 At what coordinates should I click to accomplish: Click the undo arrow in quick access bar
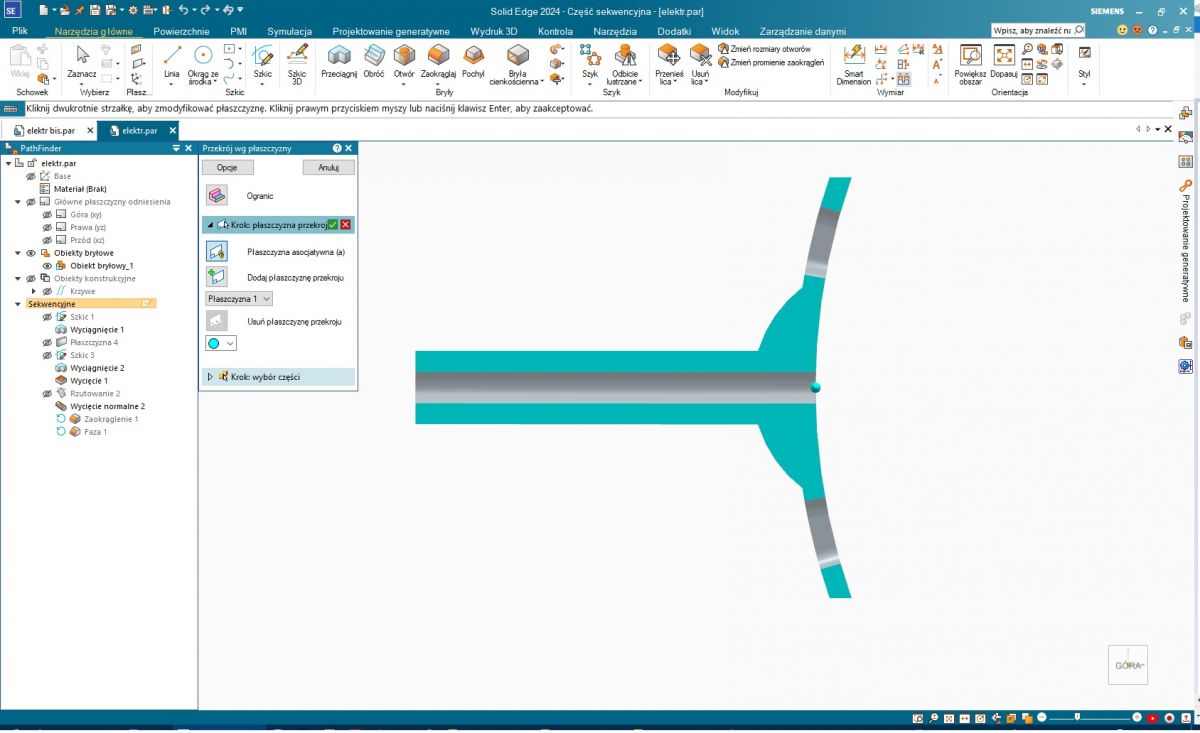coord(183,10)
